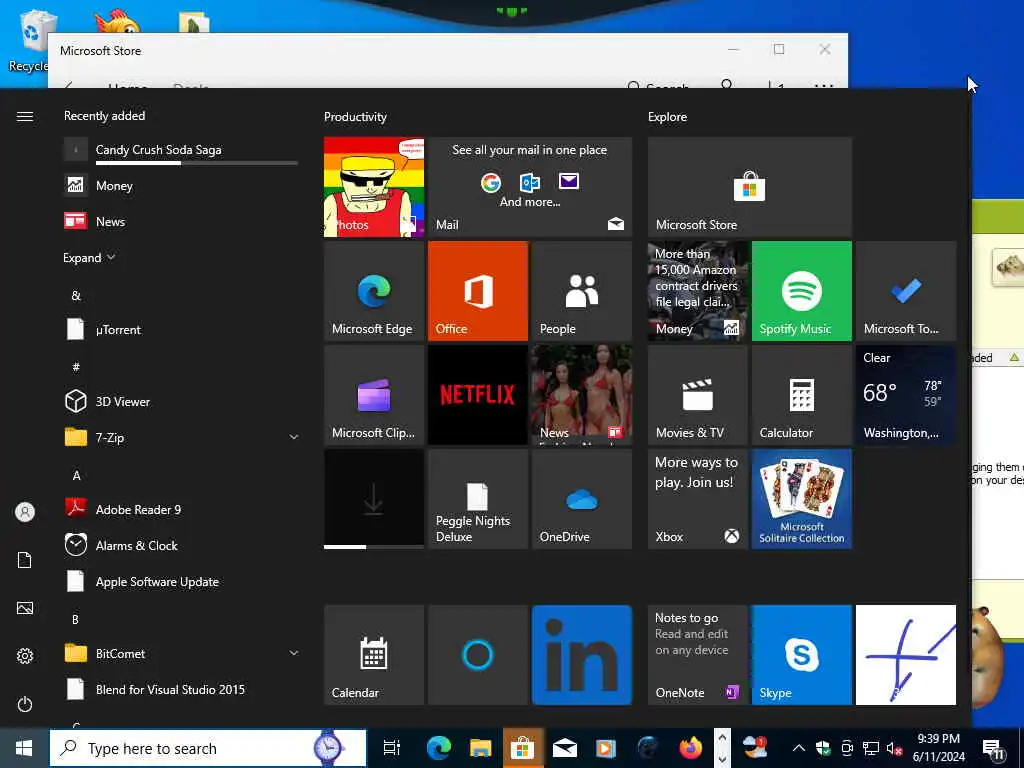Open Microsoft Edge tile
The height and width of the screenshot is (768, 1024).
[x=374, y=291]
